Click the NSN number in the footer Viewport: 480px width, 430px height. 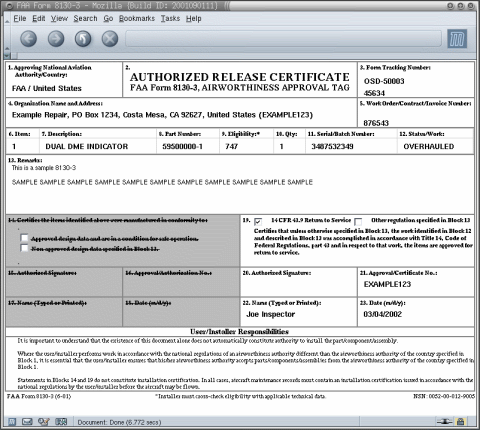tap(444, 396)
